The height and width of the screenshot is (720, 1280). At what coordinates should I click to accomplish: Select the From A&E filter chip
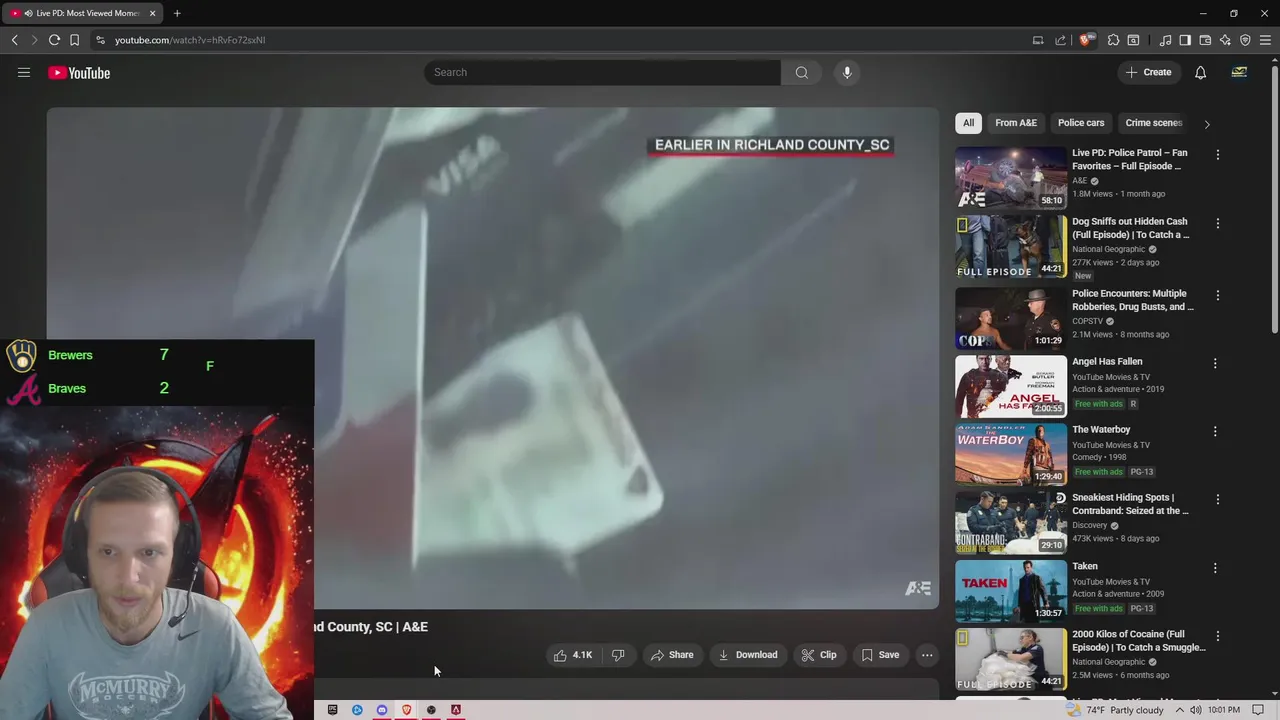[1016, 123]
